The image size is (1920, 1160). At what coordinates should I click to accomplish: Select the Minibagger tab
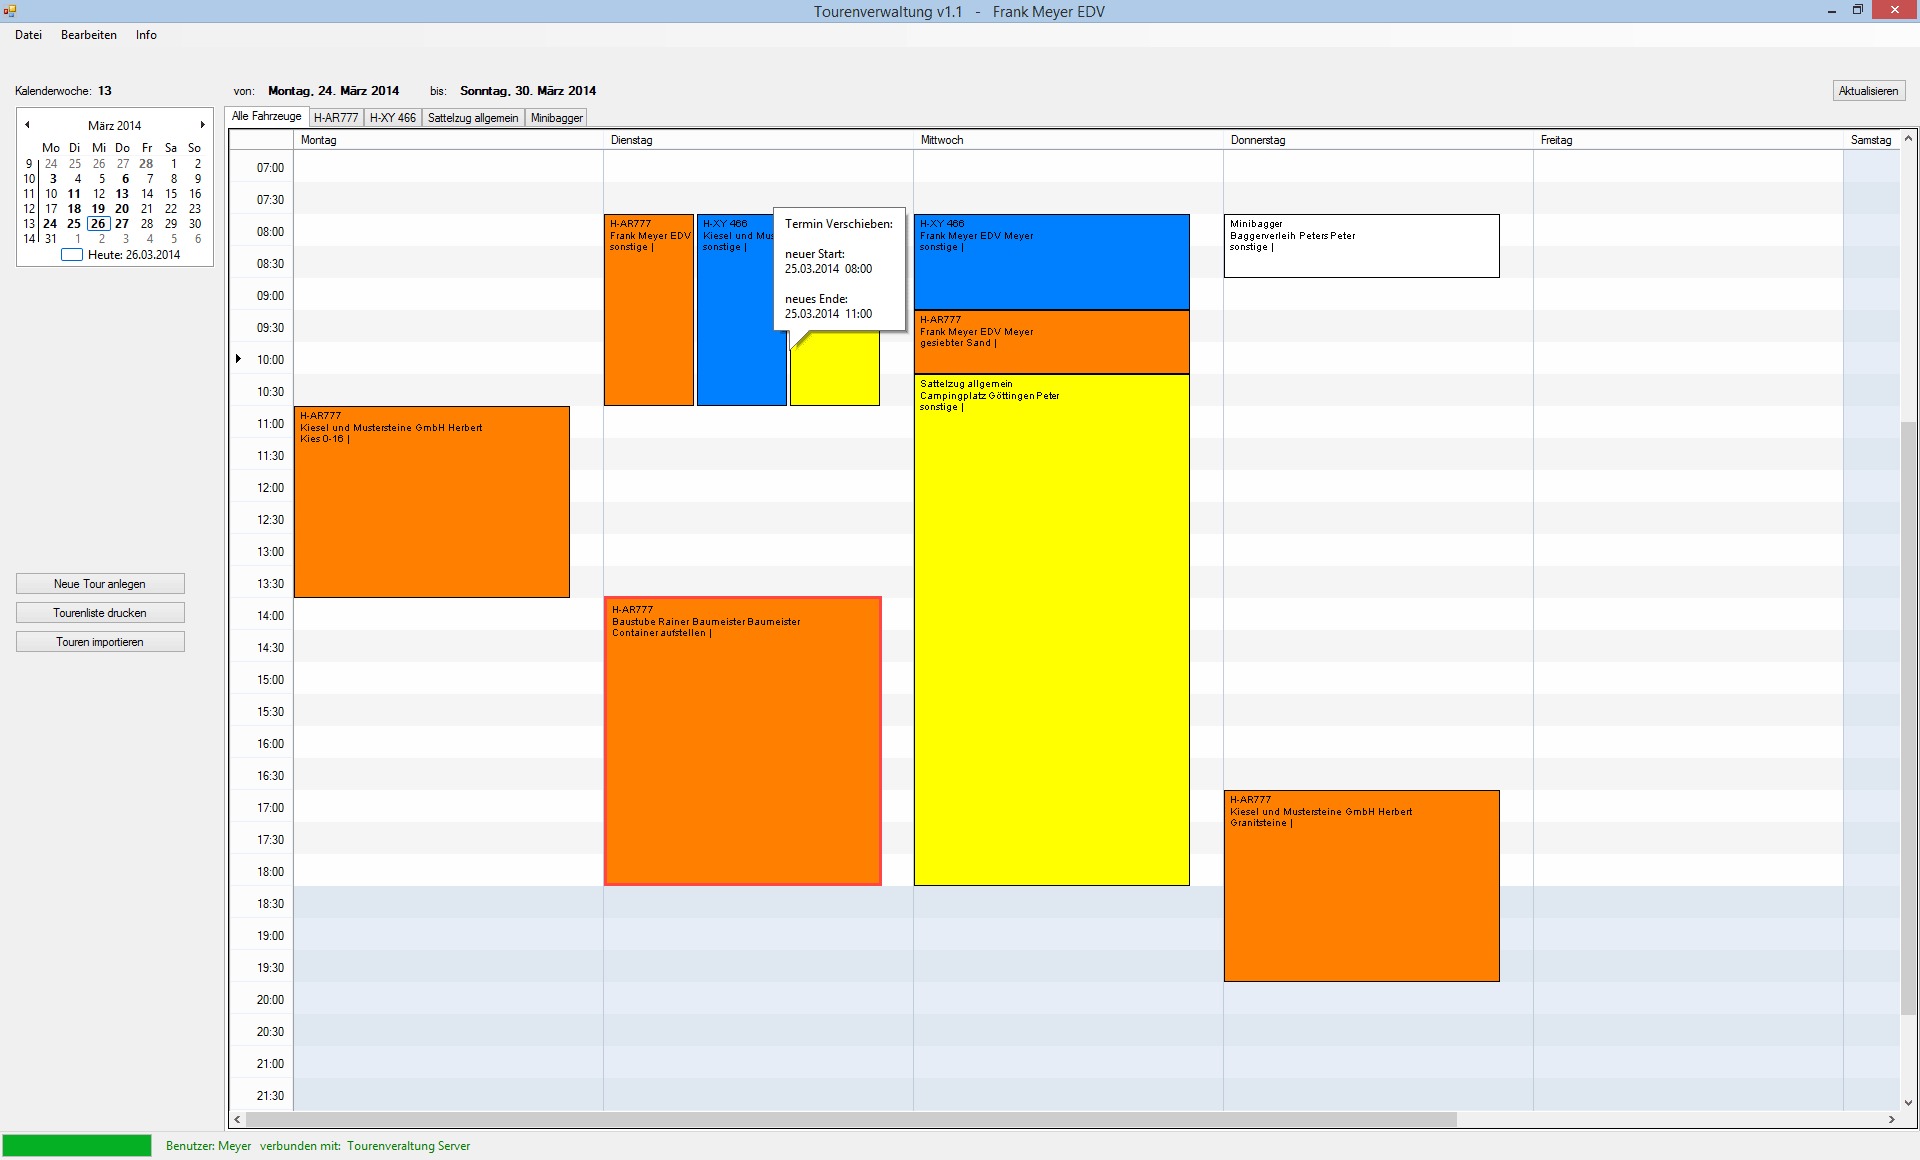point(557,118)
